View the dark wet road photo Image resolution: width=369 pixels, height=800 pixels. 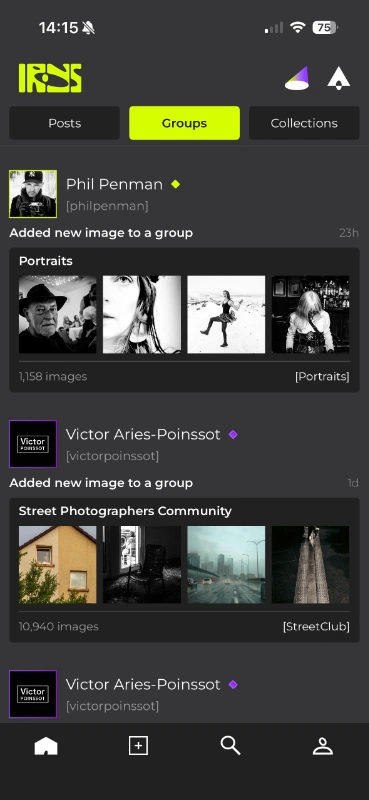pos(310,564)
